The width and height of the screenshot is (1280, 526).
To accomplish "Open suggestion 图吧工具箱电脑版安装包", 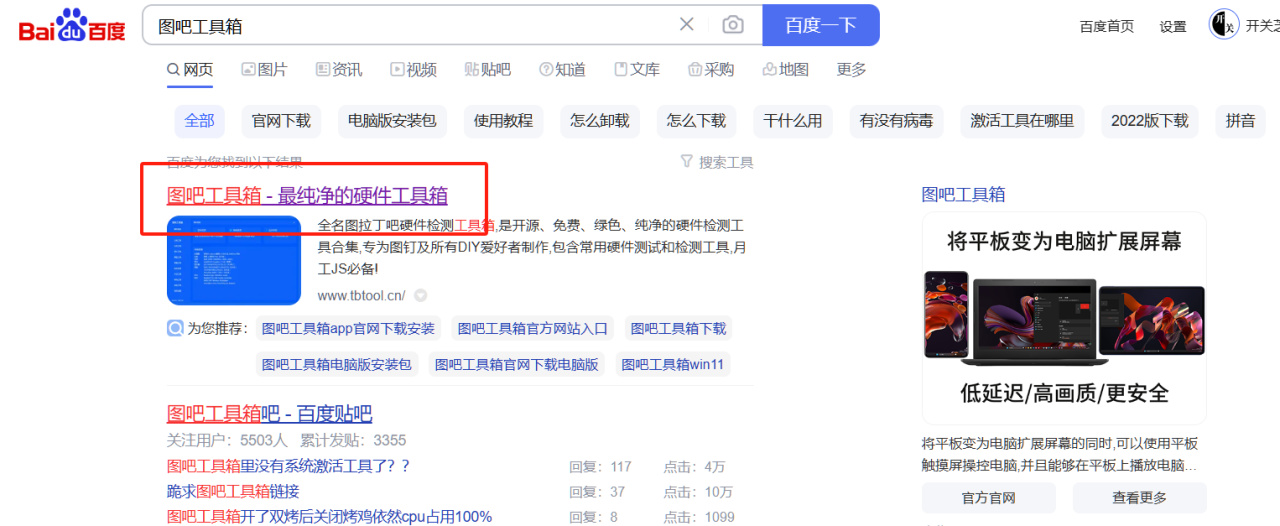I will [337, 364].
